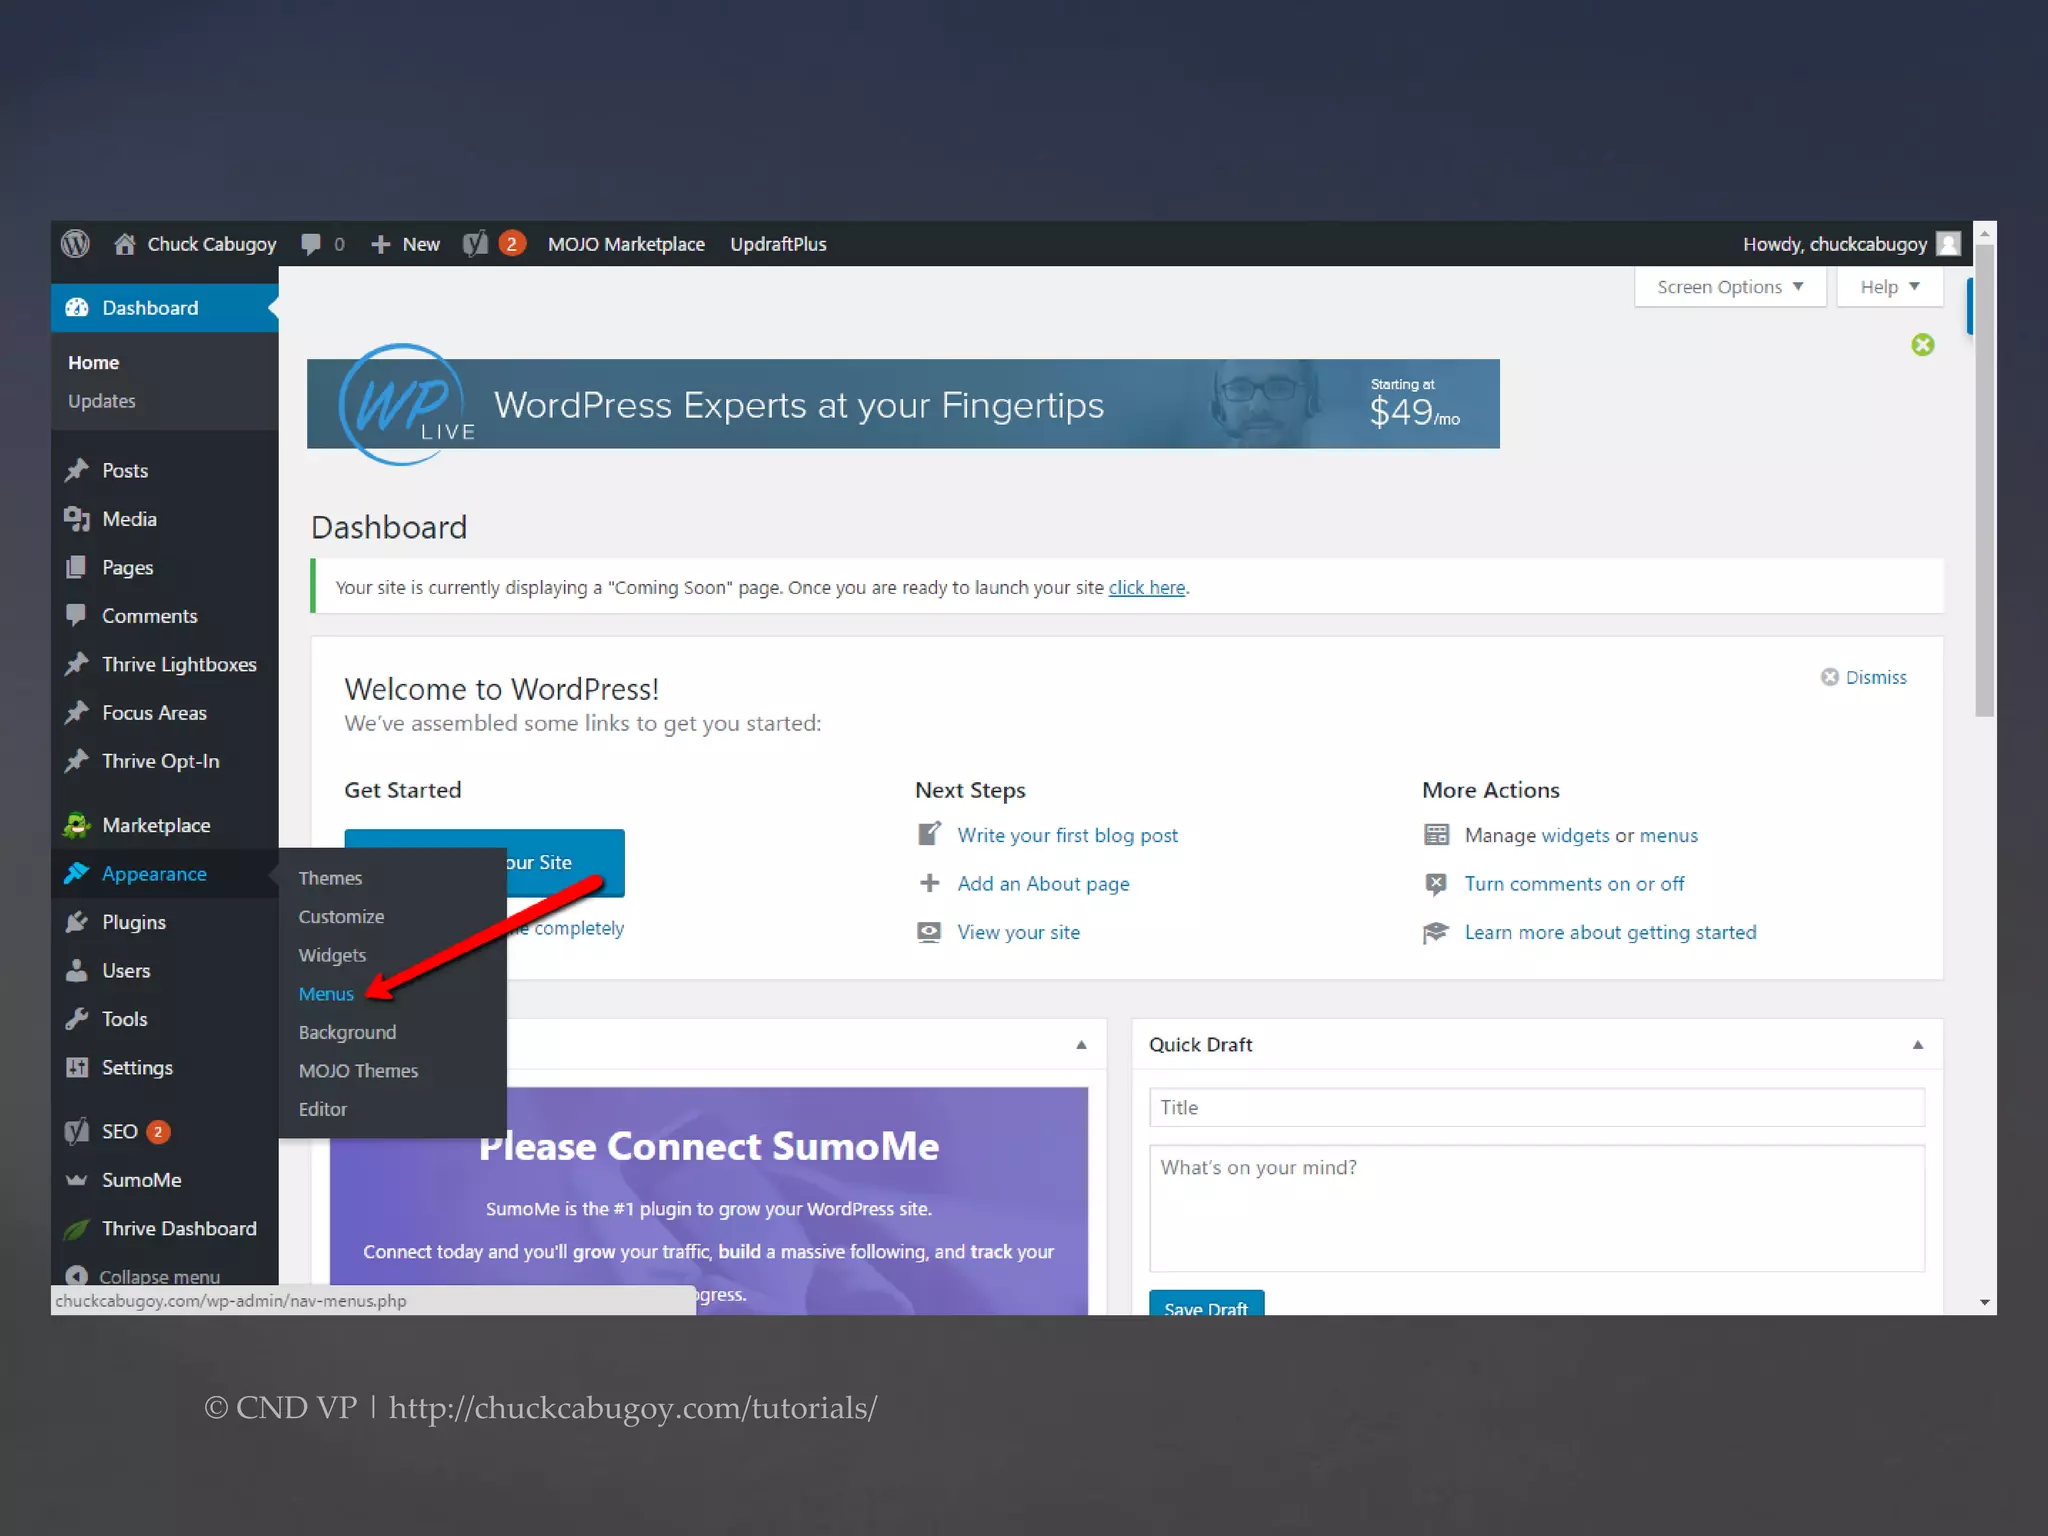Click the Marketplace icon in sidebar
The width and height of the screenshot is (2048, 1536).
(77, 825)
